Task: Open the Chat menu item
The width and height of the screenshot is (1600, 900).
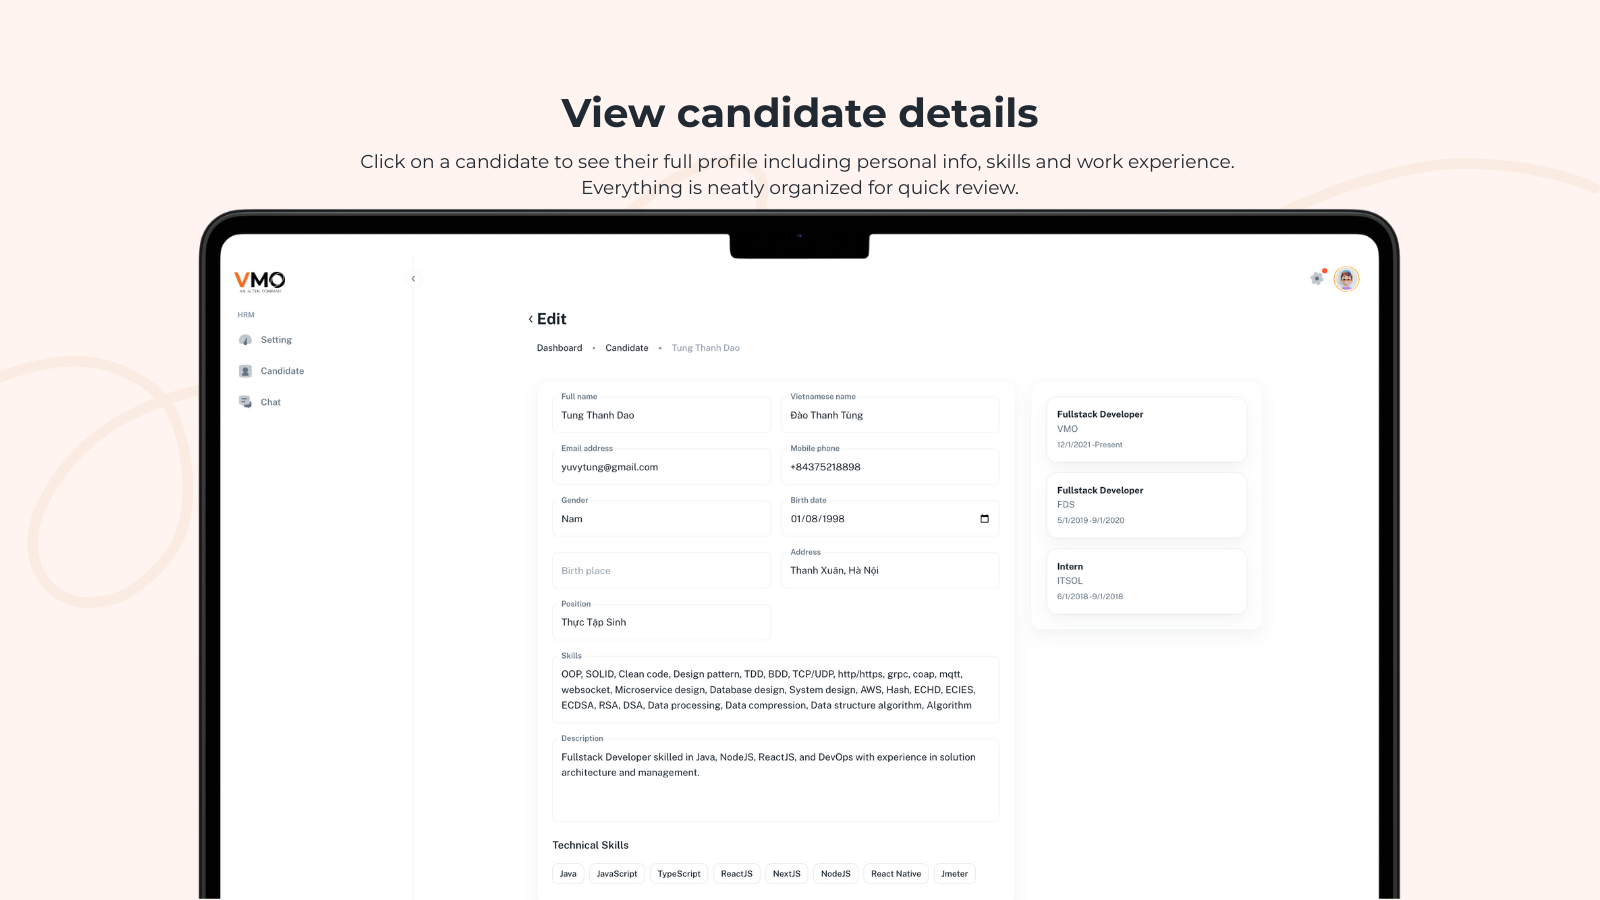Action: click(271, 402)
